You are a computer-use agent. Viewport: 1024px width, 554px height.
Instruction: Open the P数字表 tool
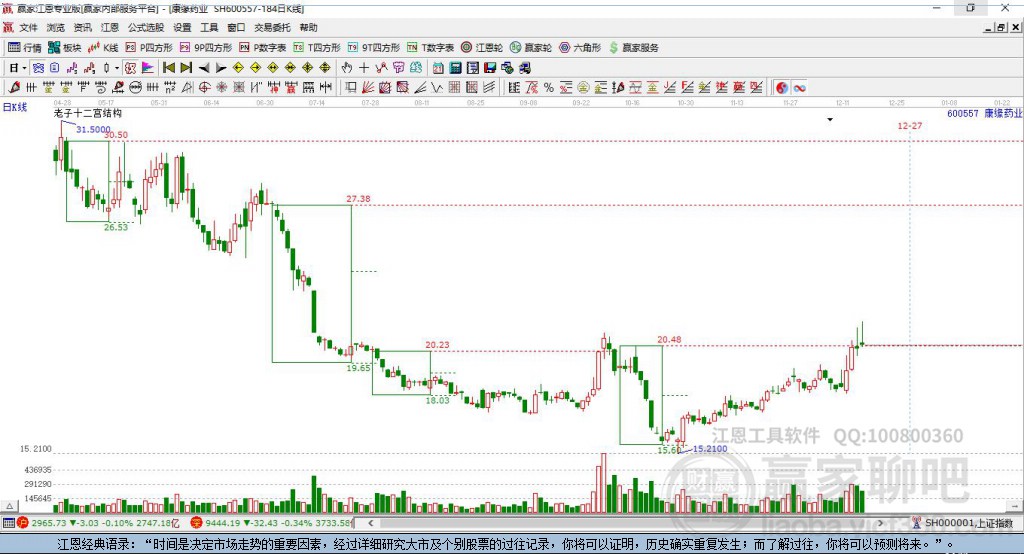(x=263, y=48)
